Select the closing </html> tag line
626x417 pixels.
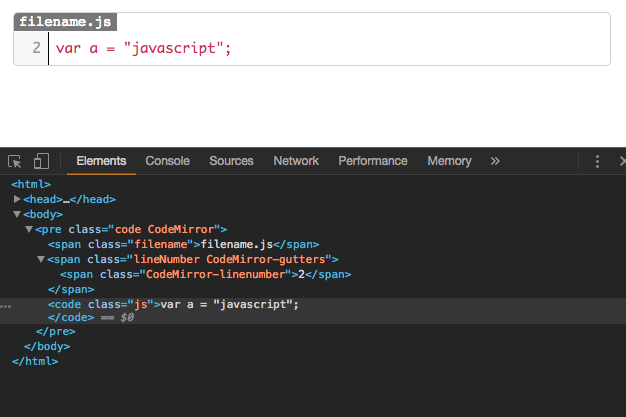(x=35, y=361)
